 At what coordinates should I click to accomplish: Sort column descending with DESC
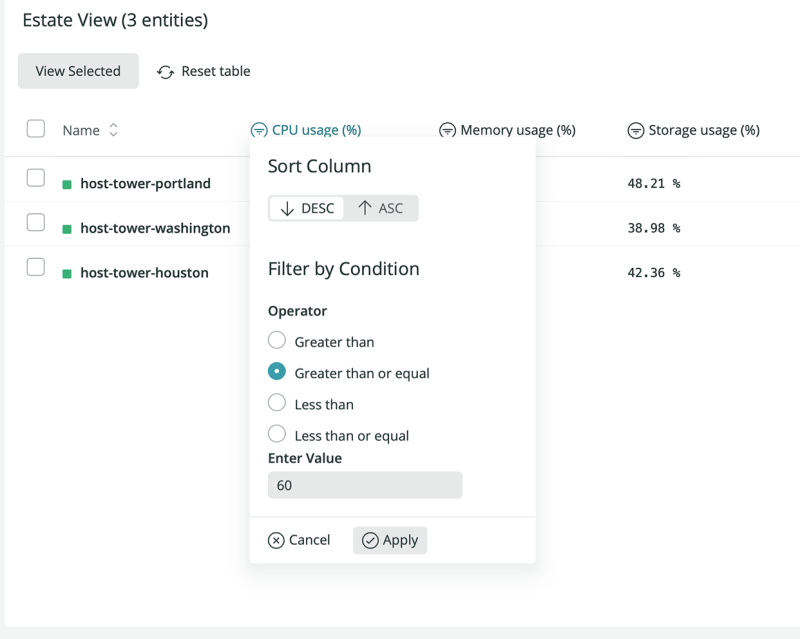[307, 208]
